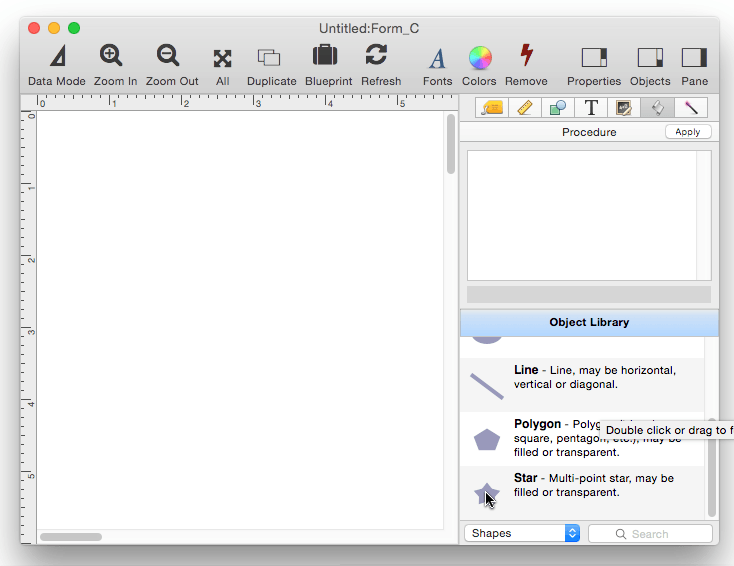Click the library Search field
The image size is (734, 566).
tap(650, 534)
